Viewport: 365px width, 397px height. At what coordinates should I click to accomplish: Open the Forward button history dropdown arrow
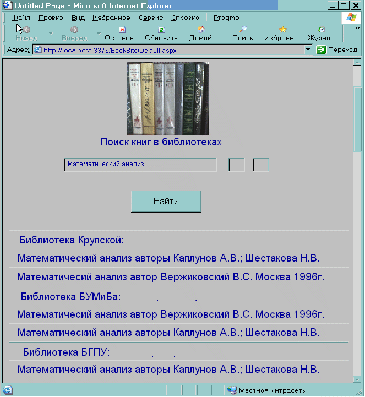click(99, 33)
